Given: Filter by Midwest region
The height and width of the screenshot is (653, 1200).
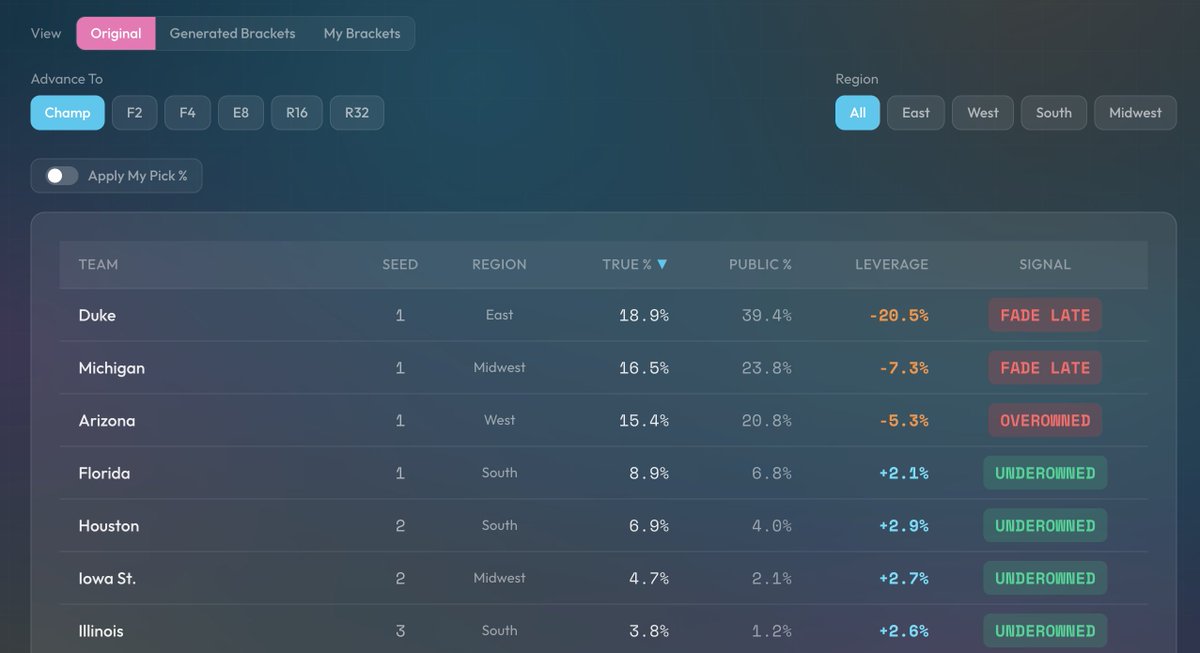Looking at the screenshot, I should (x=1135, y=113).
